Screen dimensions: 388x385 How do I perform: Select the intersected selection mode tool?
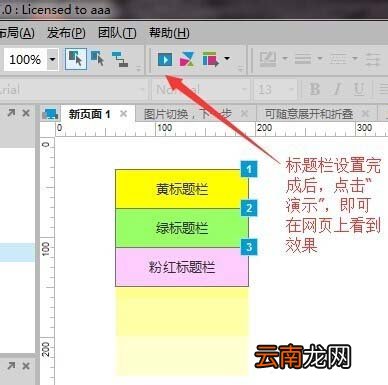76,59
